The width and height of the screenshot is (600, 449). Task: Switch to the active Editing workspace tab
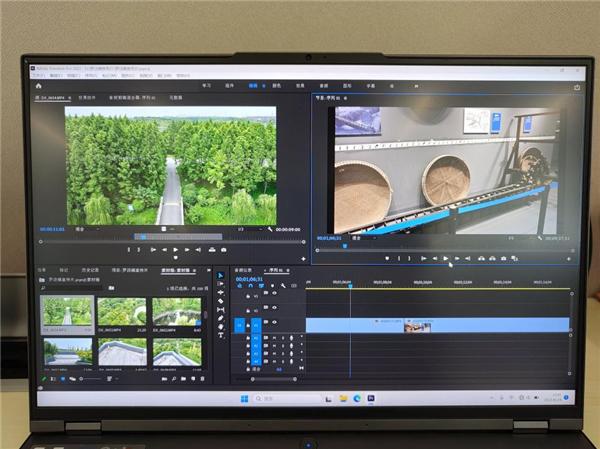tap(254, 87)
